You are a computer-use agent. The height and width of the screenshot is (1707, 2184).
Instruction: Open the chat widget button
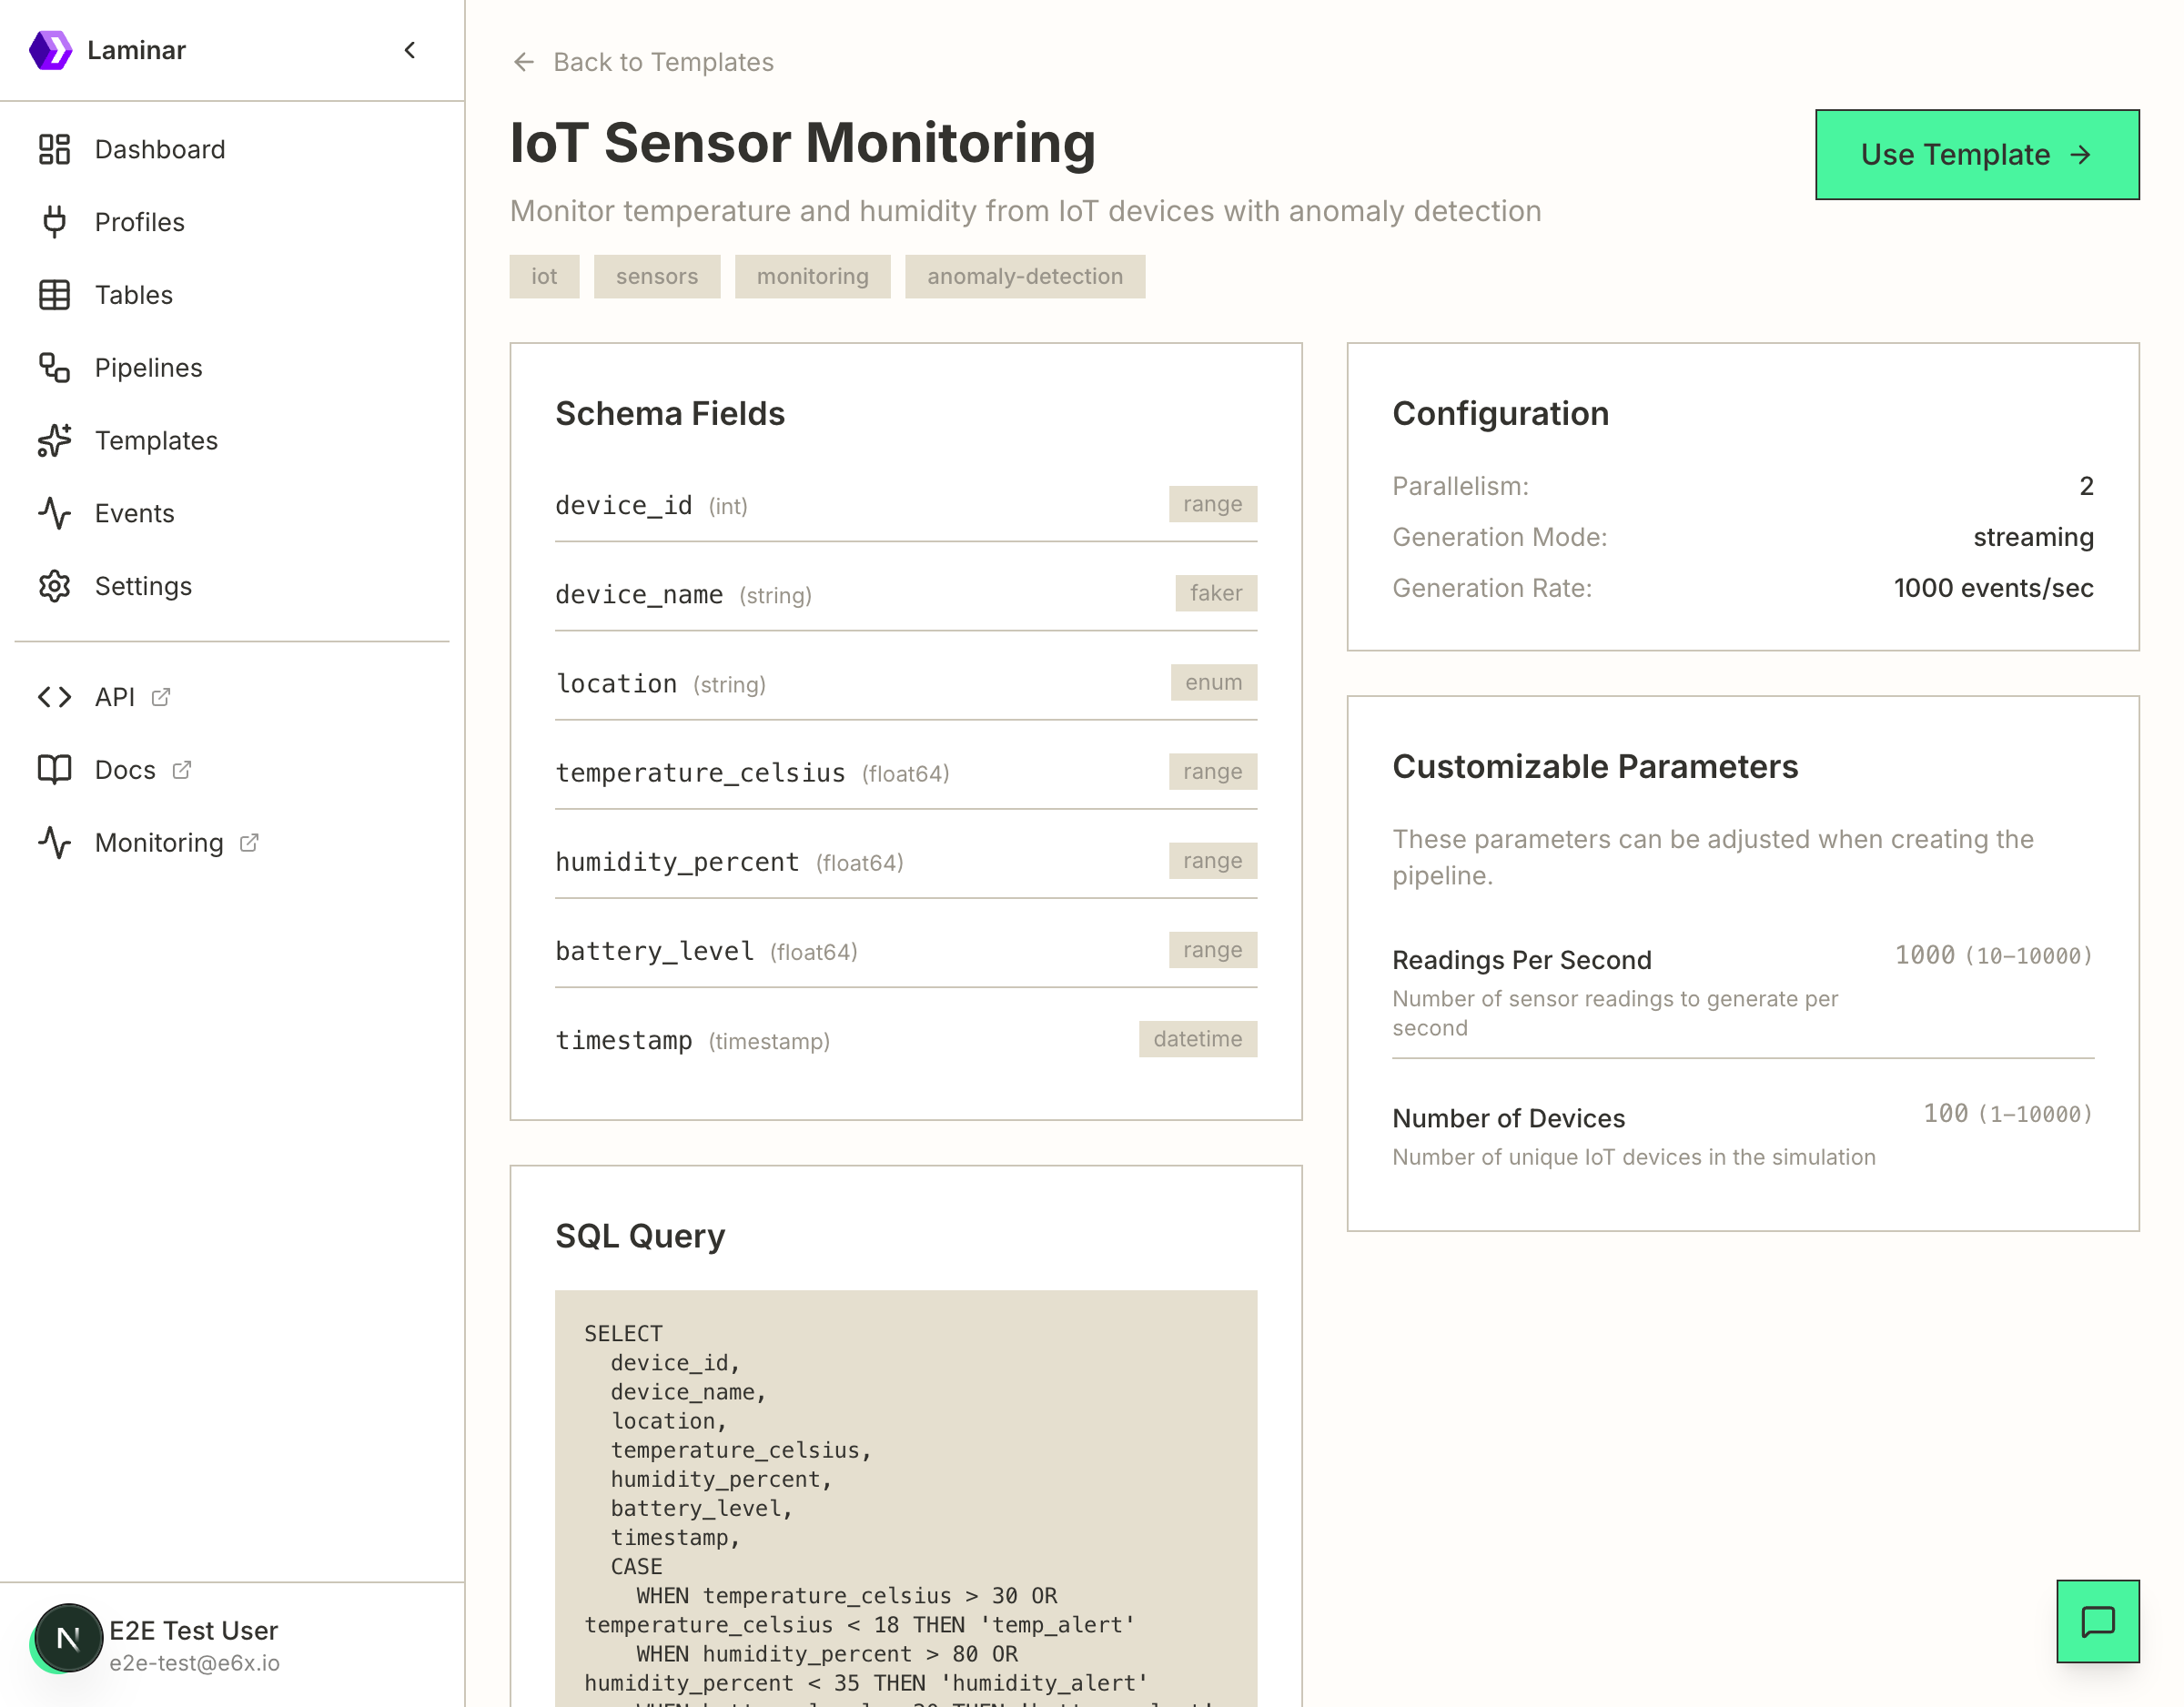[2097, 1621]
